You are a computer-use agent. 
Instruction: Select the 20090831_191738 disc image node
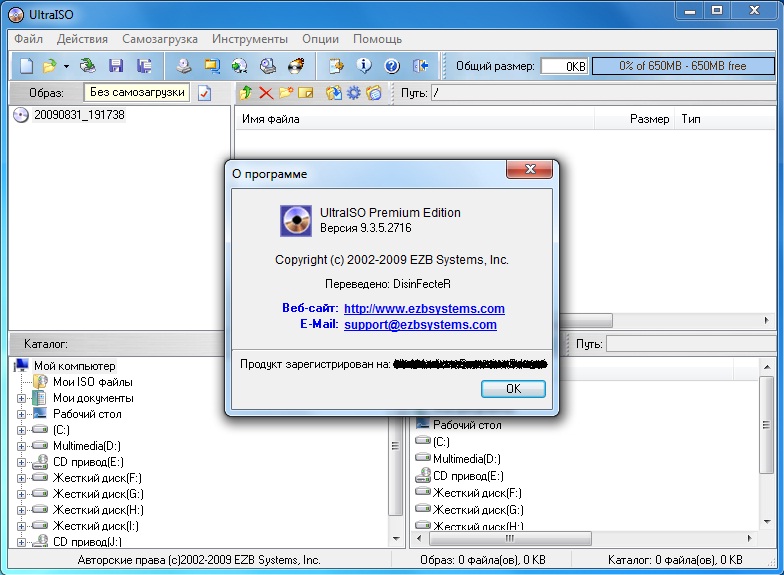[x=79, y=115]
